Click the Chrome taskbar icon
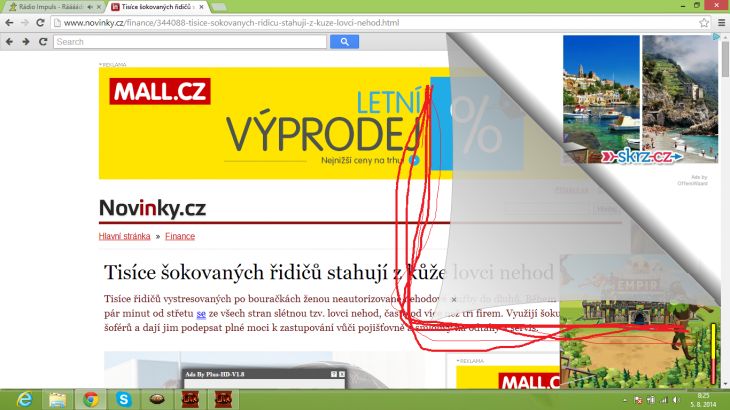Screen dimensions: 730x410 (x=91, y=399)
